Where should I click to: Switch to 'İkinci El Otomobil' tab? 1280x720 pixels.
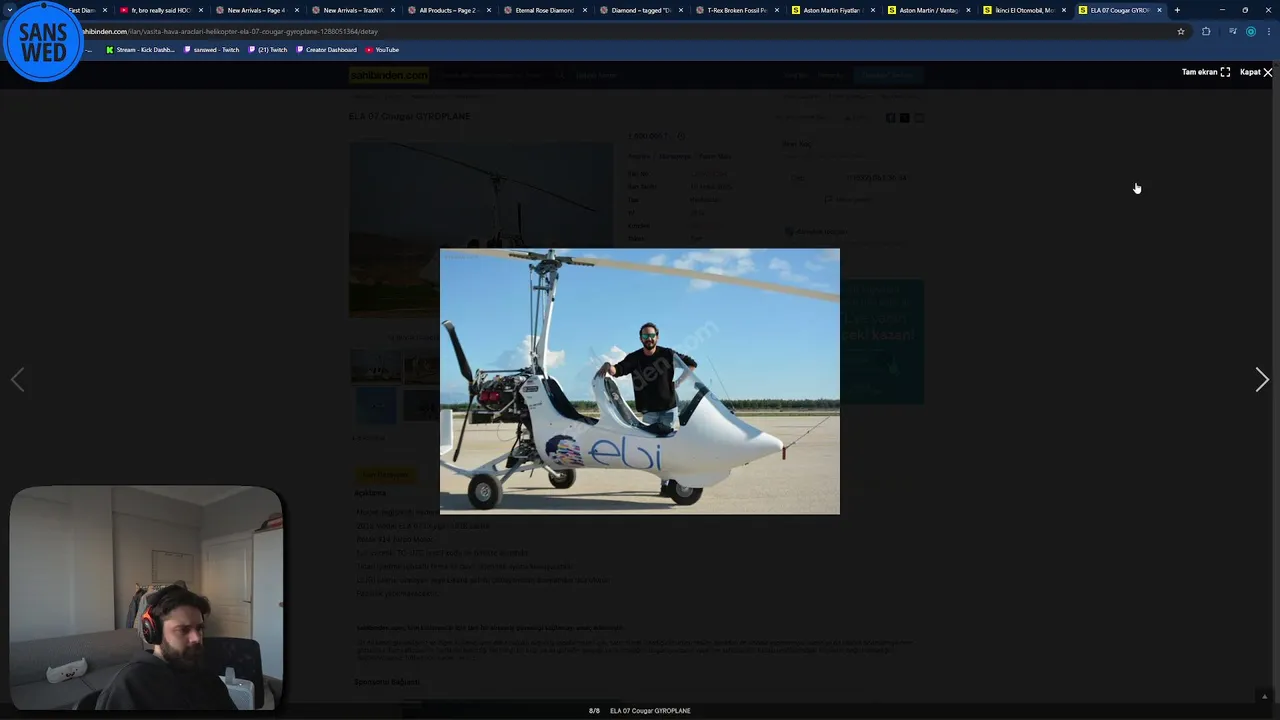pyautogui.click(x=1024, y=10)
